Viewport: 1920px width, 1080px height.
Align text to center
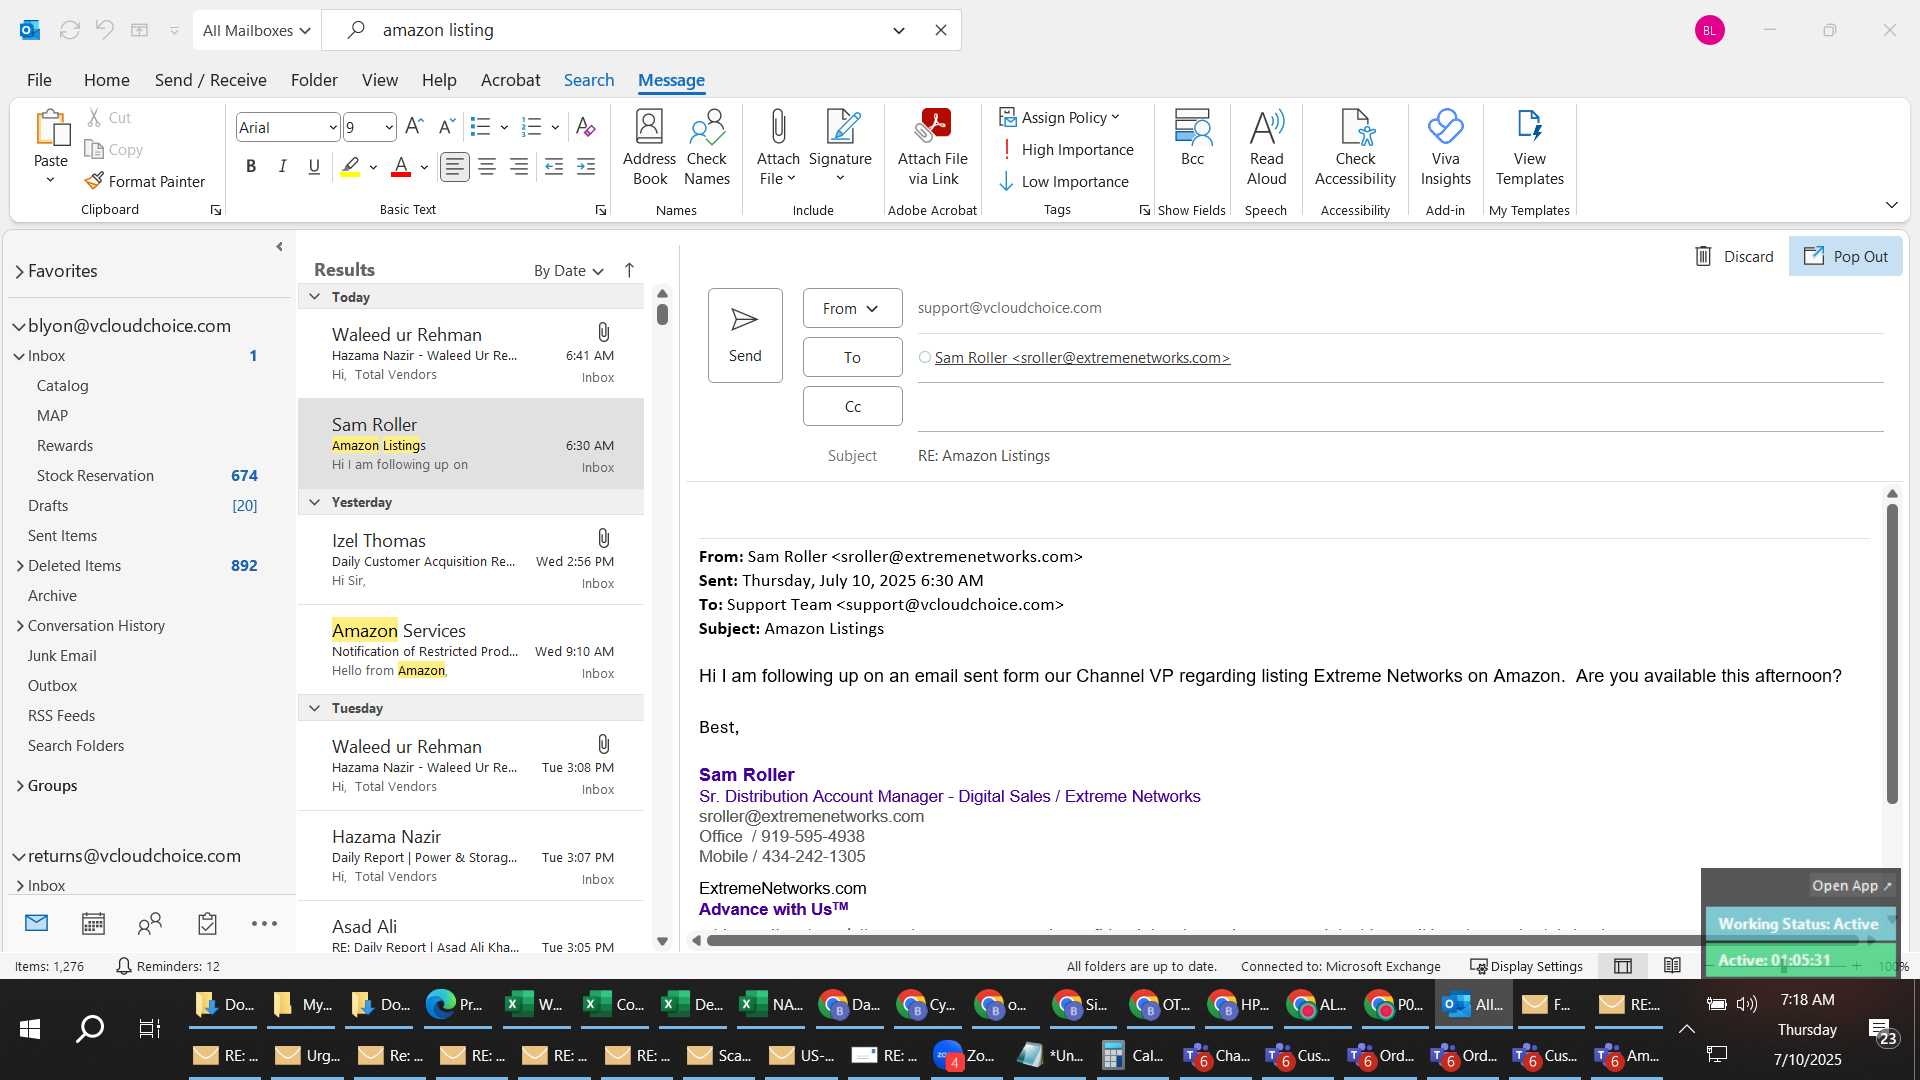coord(487,167)
